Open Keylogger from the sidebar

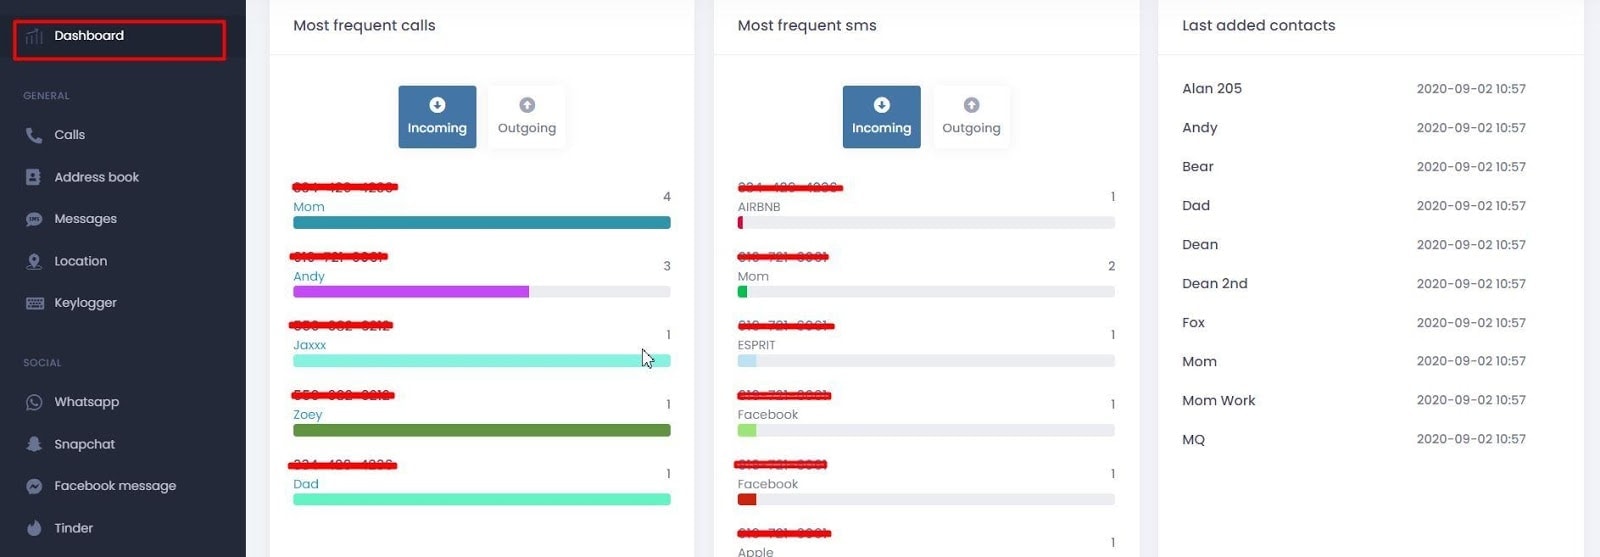(x=85, y=303)
